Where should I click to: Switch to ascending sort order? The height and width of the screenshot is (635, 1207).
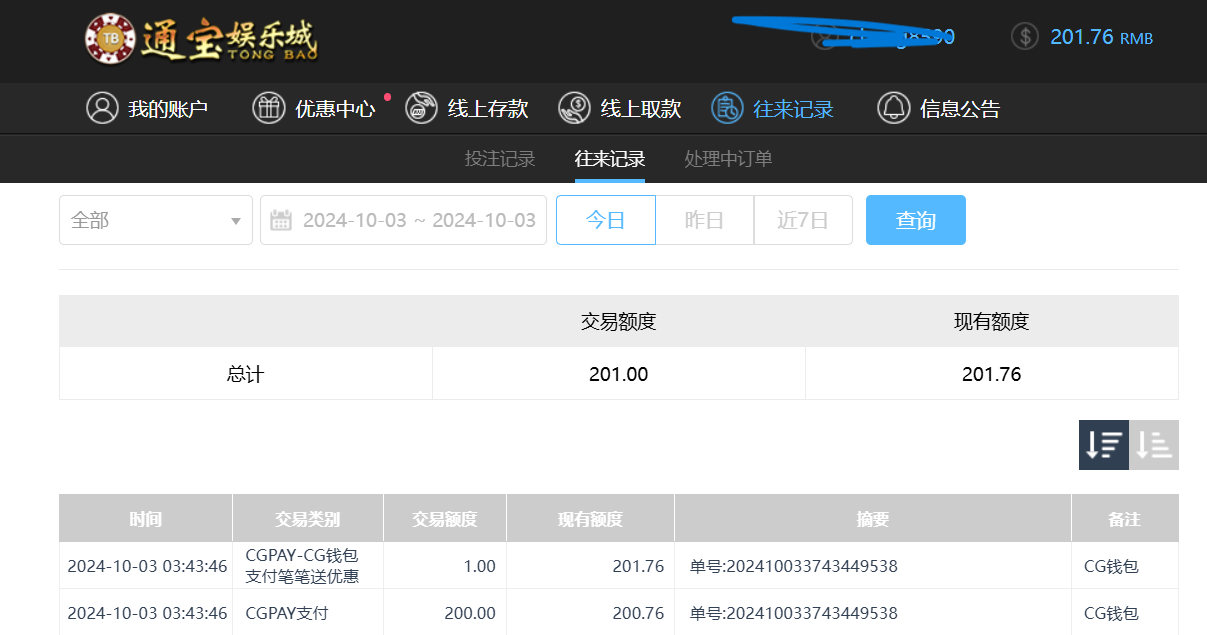click(x=1154, y=443)
